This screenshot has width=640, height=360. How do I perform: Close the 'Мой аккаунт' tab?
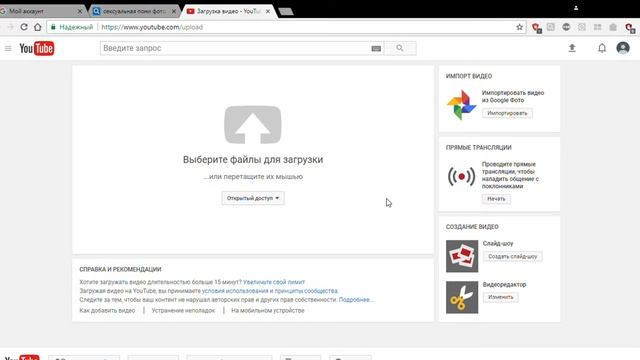tap(80, 11)
